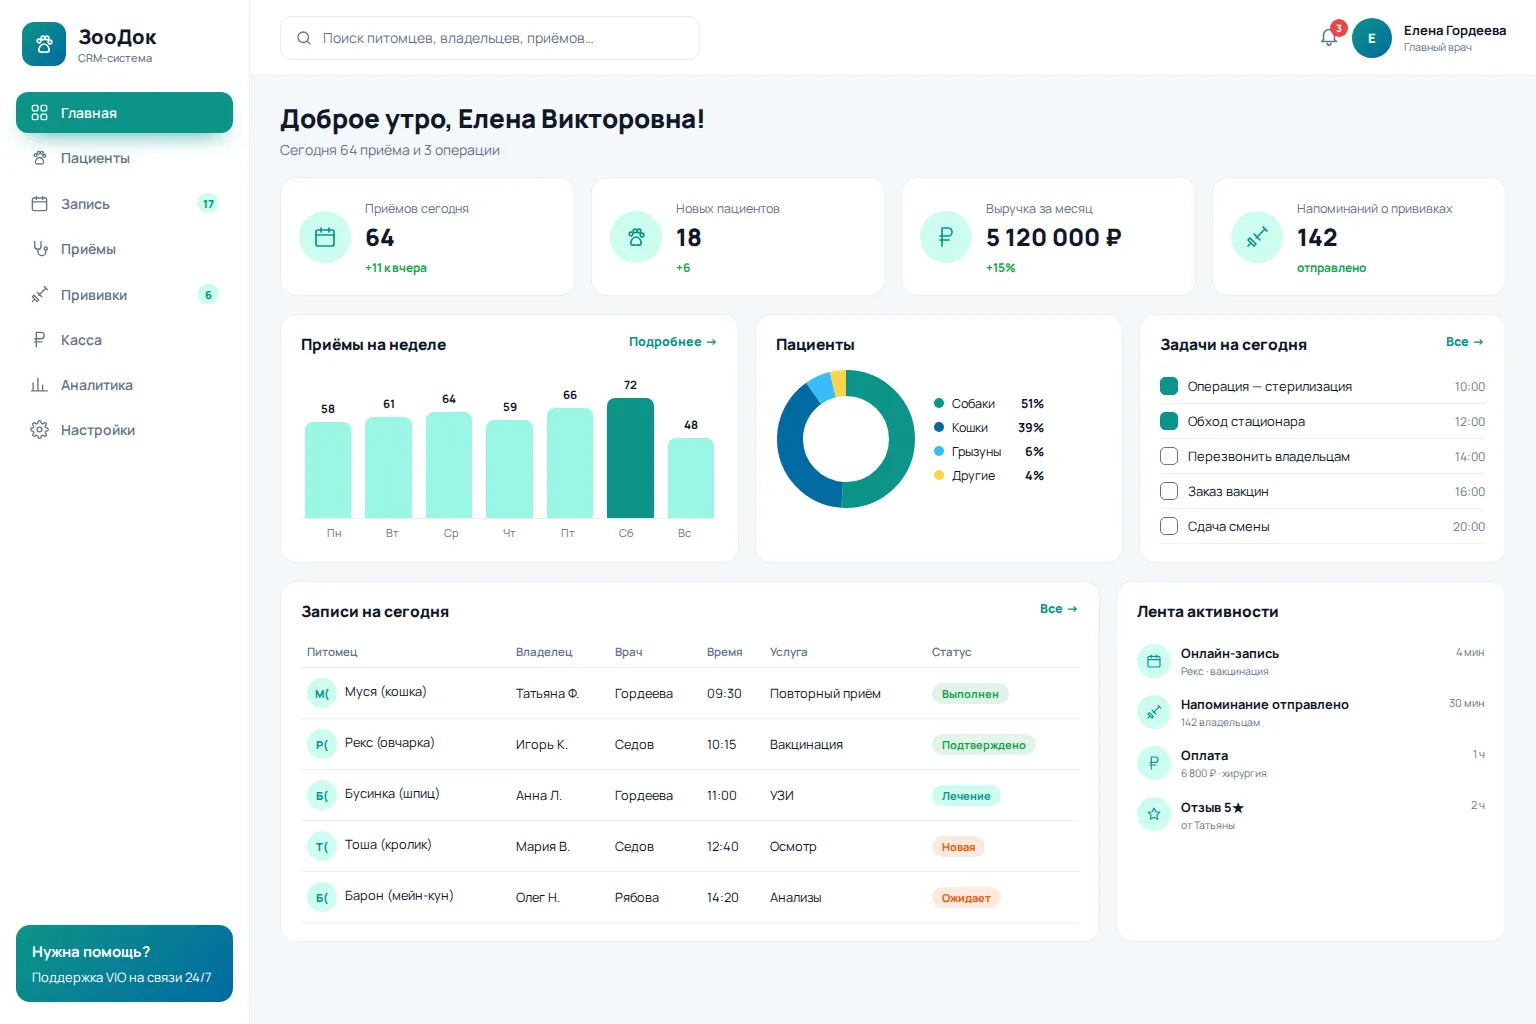1536x1024 pixels.
Task: Click the search field for pets and owners
Action: (490, 38)
